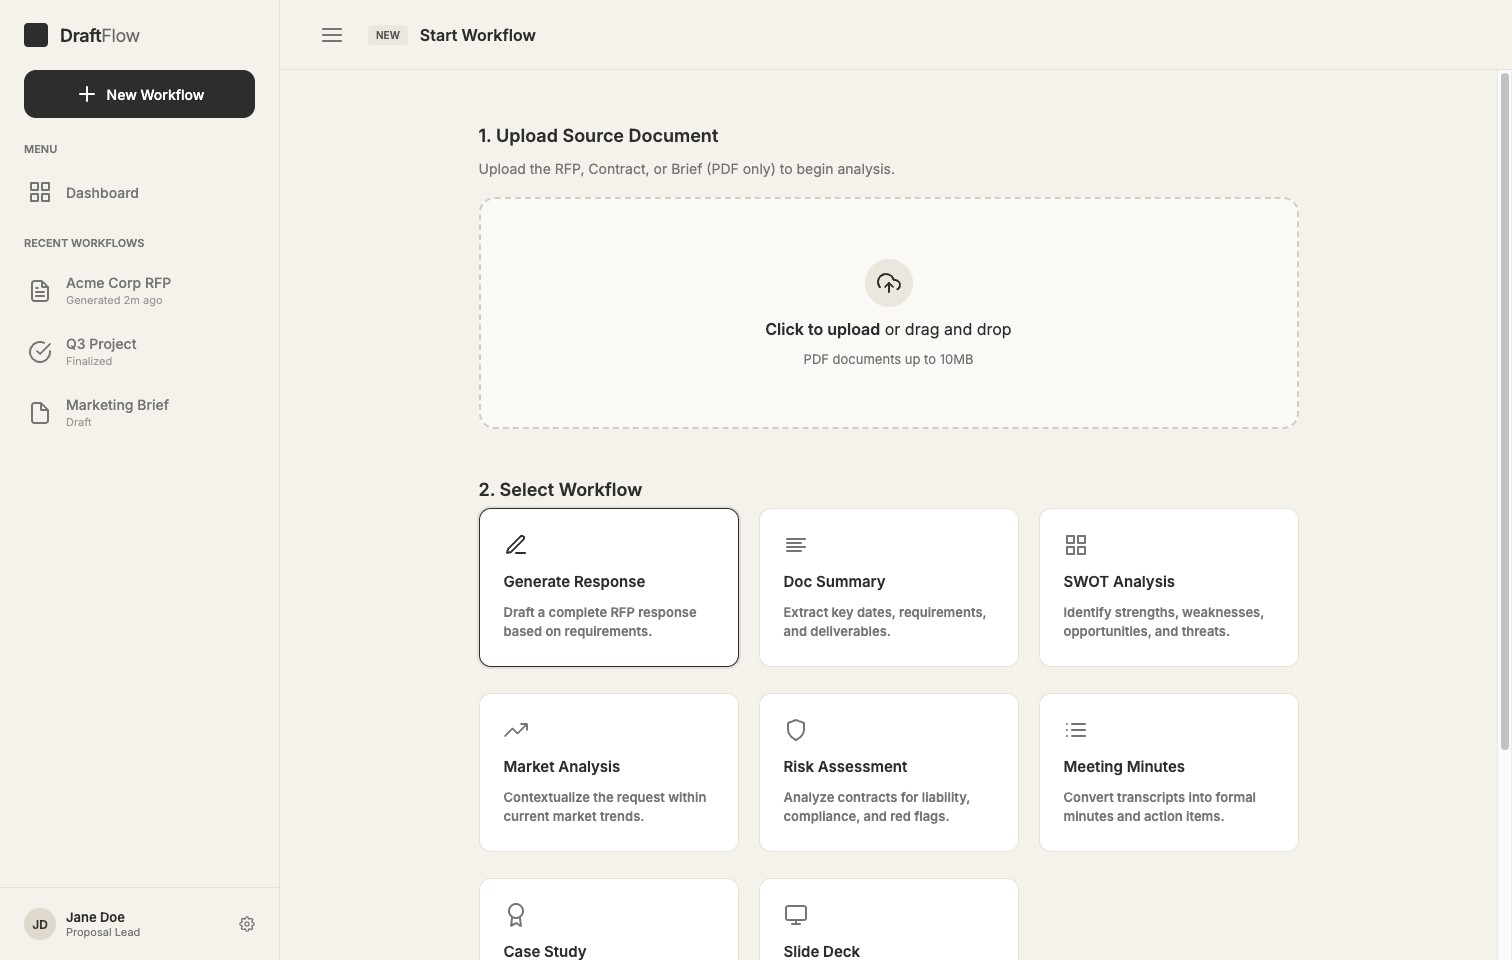Click the JD profile avatar
The image size is (1512, 960).
[x=39, y=923]
